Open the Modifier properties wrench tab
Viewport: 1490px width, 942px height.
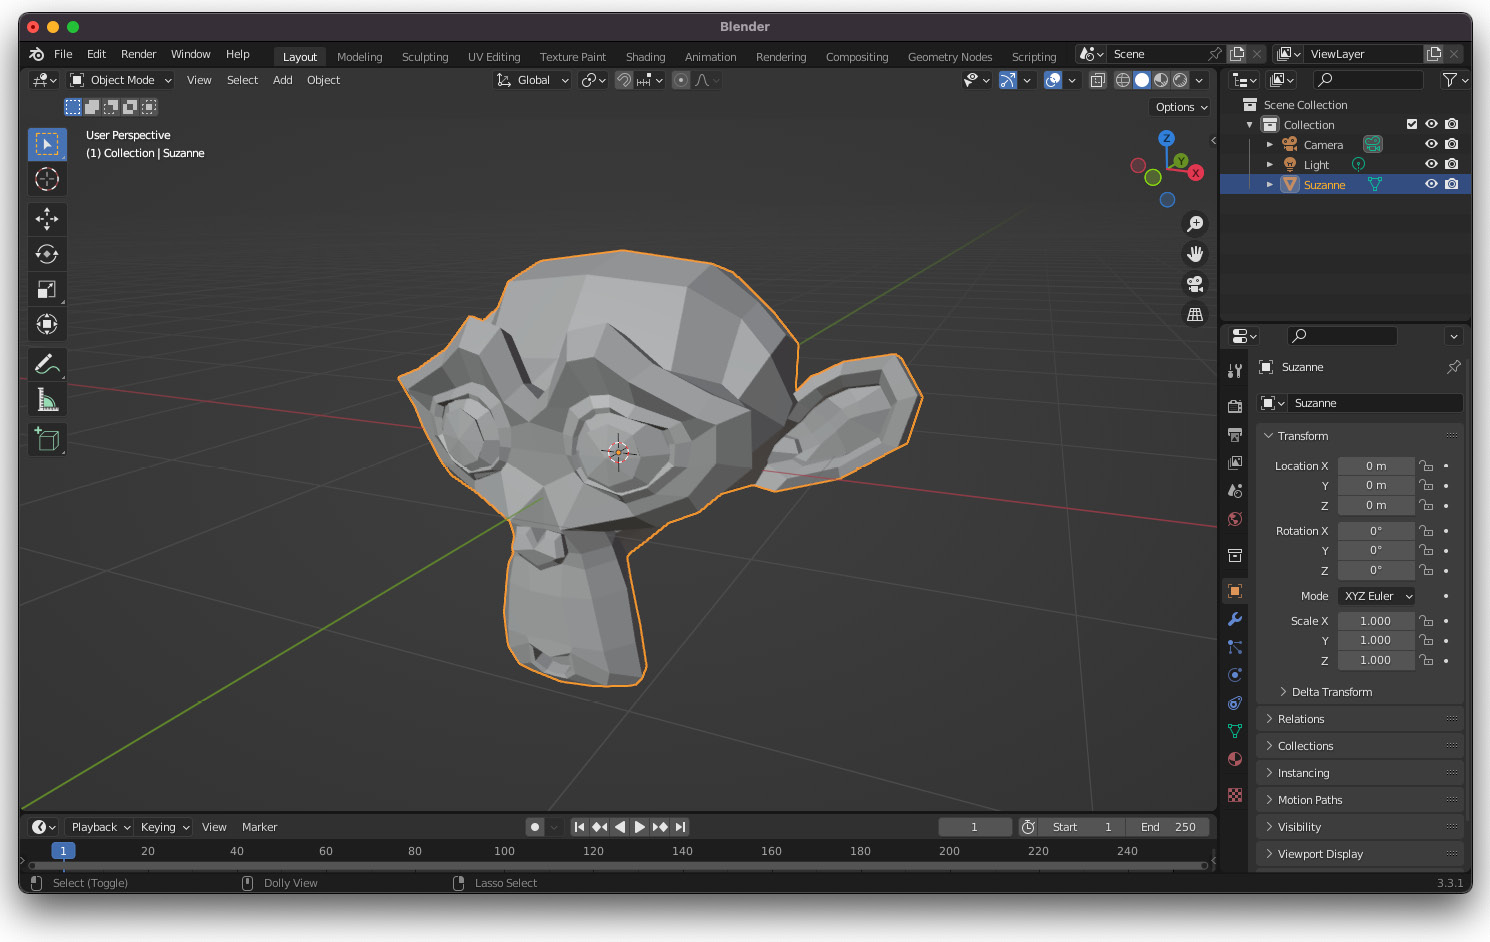click(1235, 619)
